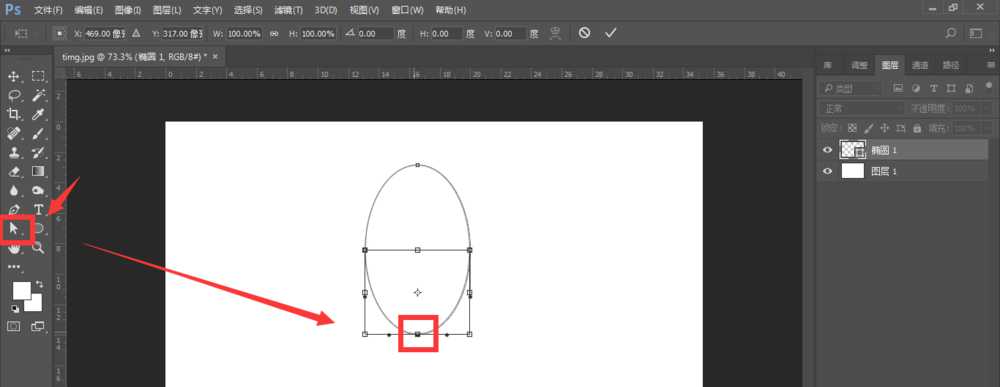The image size is (1000, 387).
Task: Switch to the 通道 panel tab
Action: pyautogui.click(x=920, y=64)
